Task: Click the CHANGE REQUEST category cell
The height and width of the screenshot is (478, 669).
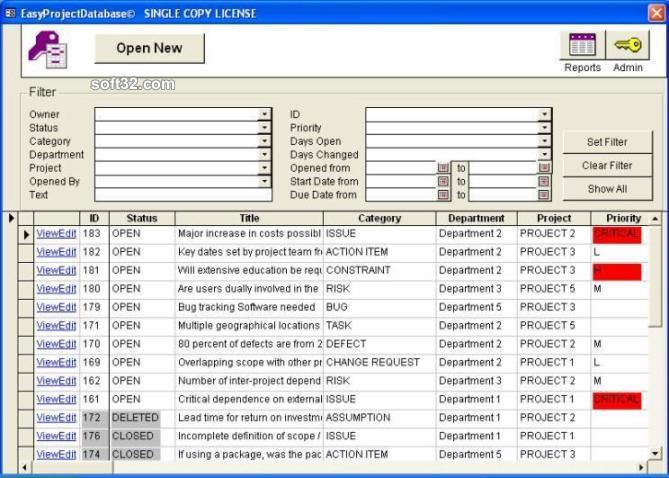Action: 373,362
